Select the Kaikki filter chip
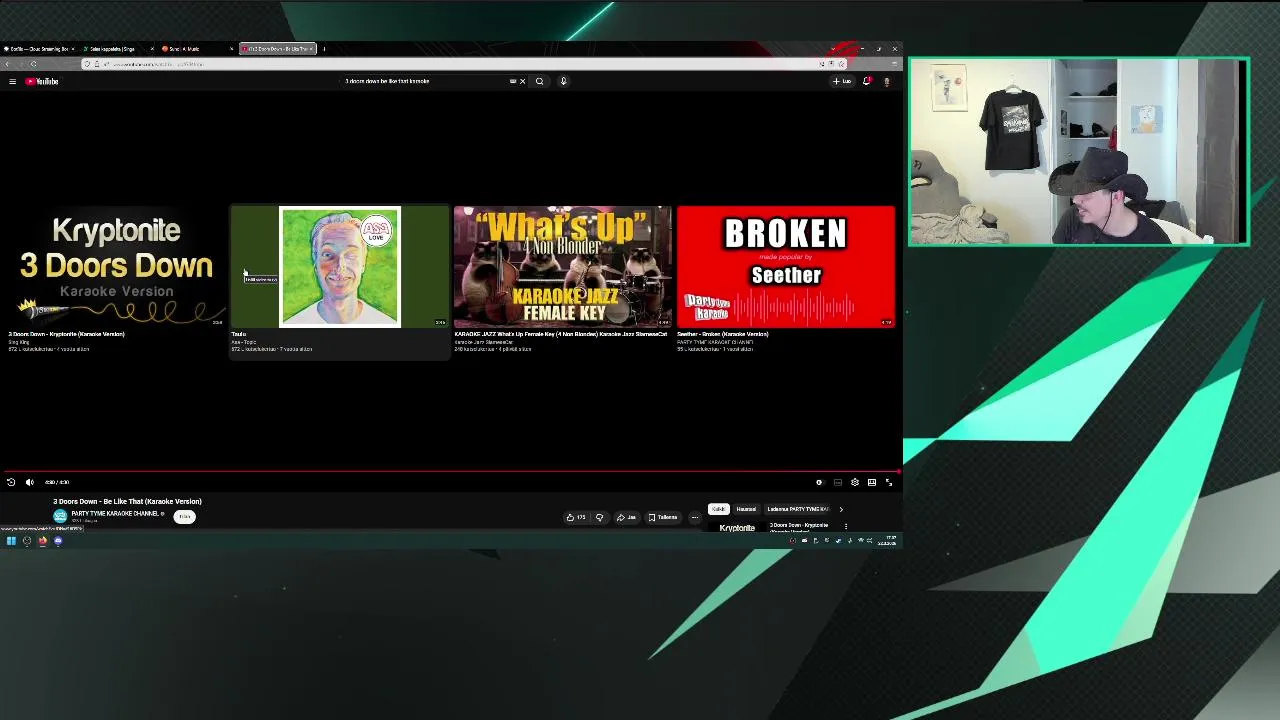The height and width of the screenshot is (720, 1280). point(718,509)
